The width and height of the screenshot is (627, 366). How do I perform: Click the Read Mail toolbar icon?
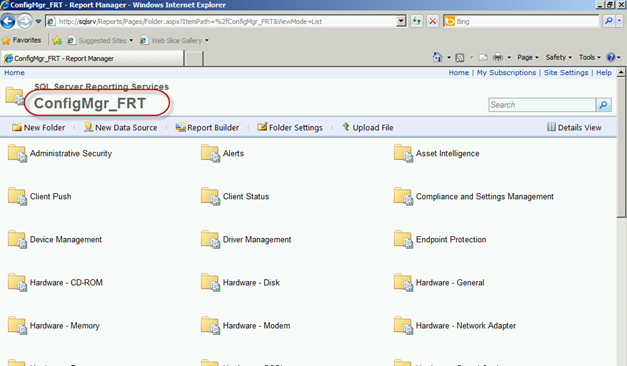pyautogui.click(x=483, y=58)
